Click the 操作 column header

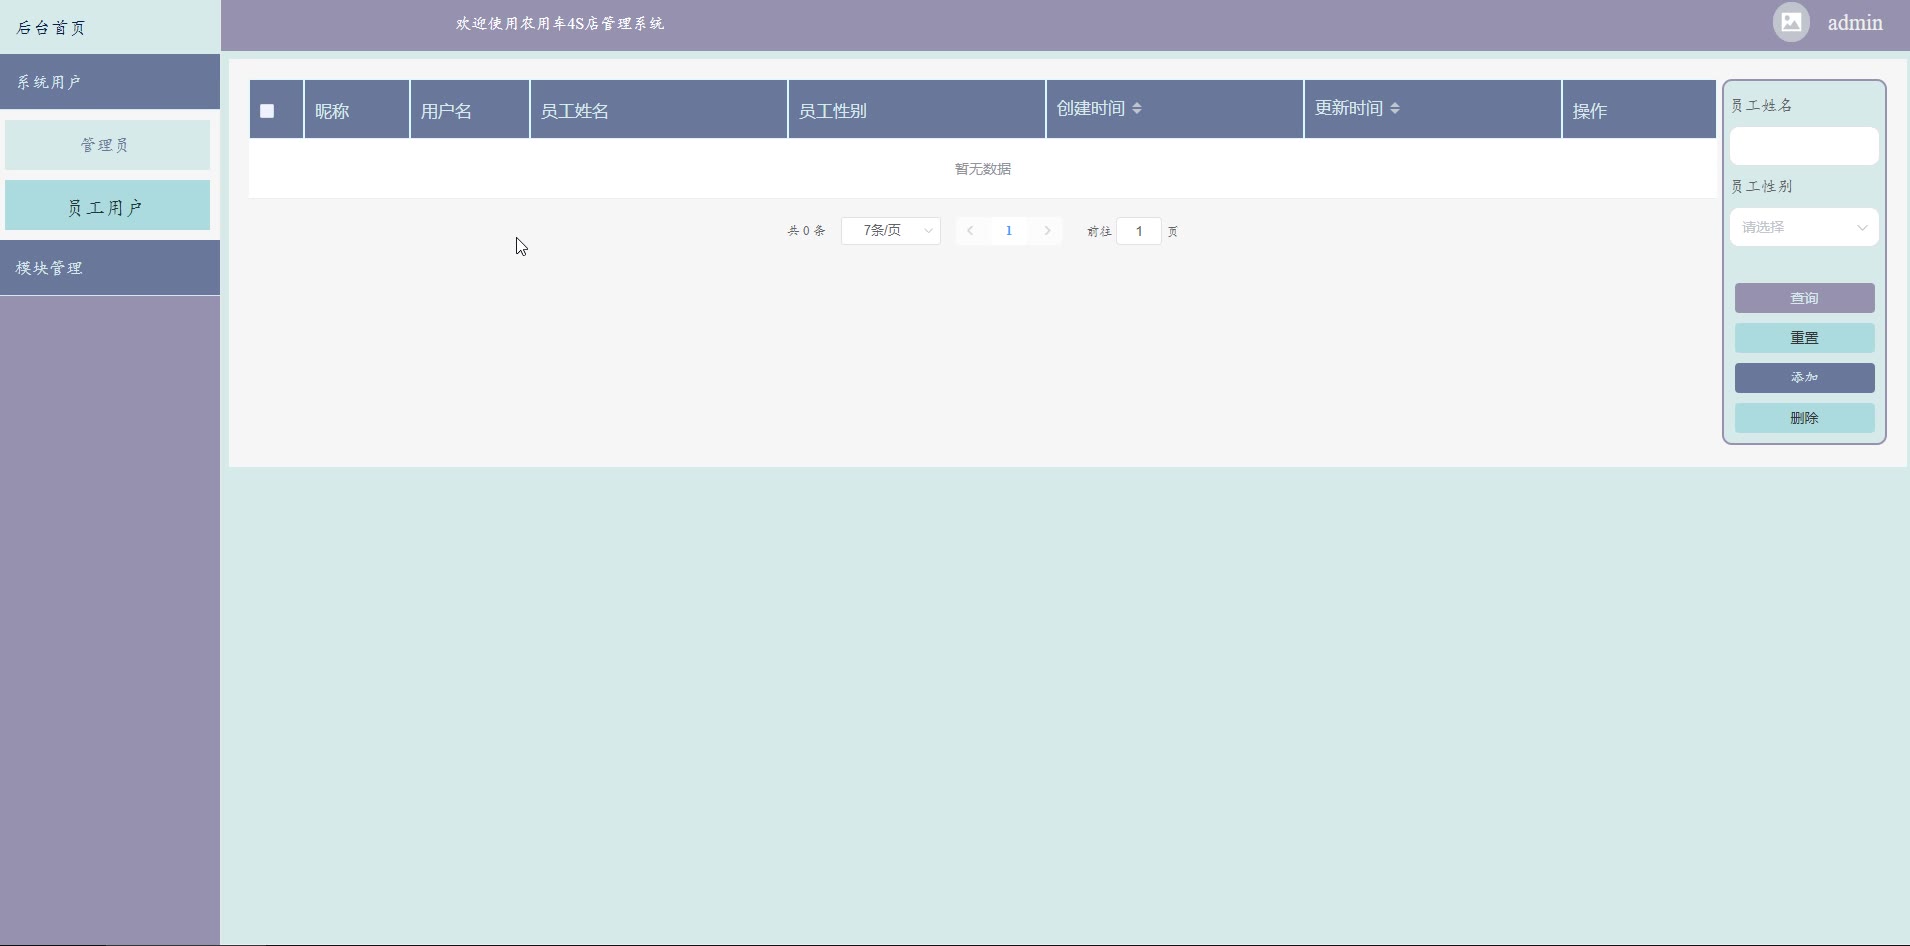tap(1639, 110)
